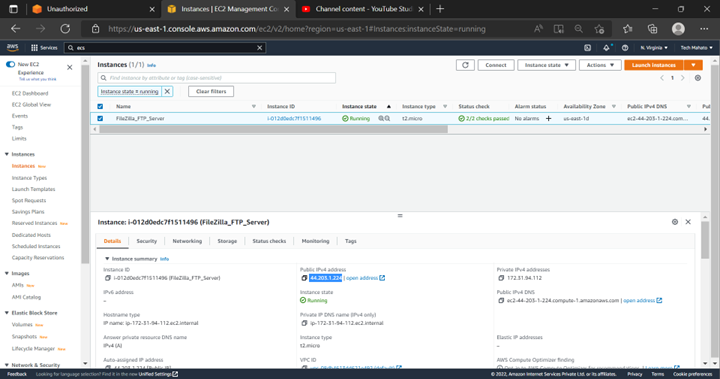This screenshot has height=379, width=720.
Task: Switch to Storage tab
Action: (227, 241)
